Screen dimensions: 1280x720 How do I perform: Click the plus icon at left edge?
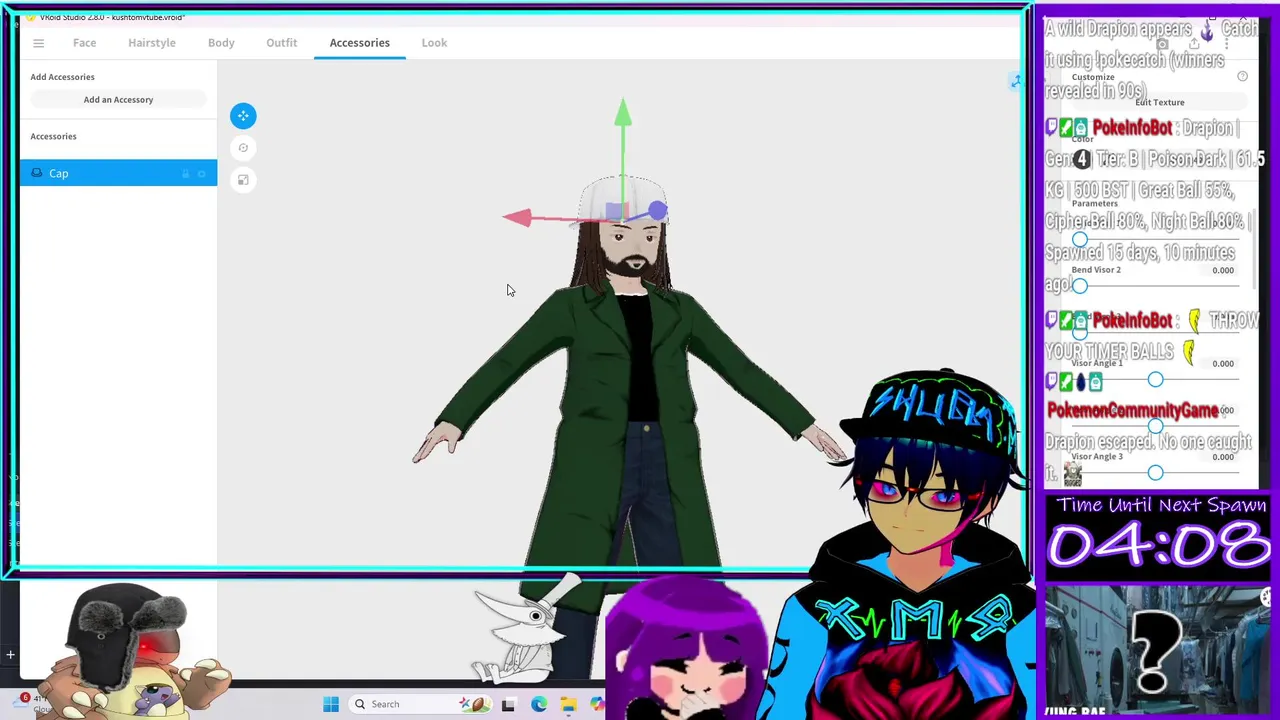[x=10, y=655]
